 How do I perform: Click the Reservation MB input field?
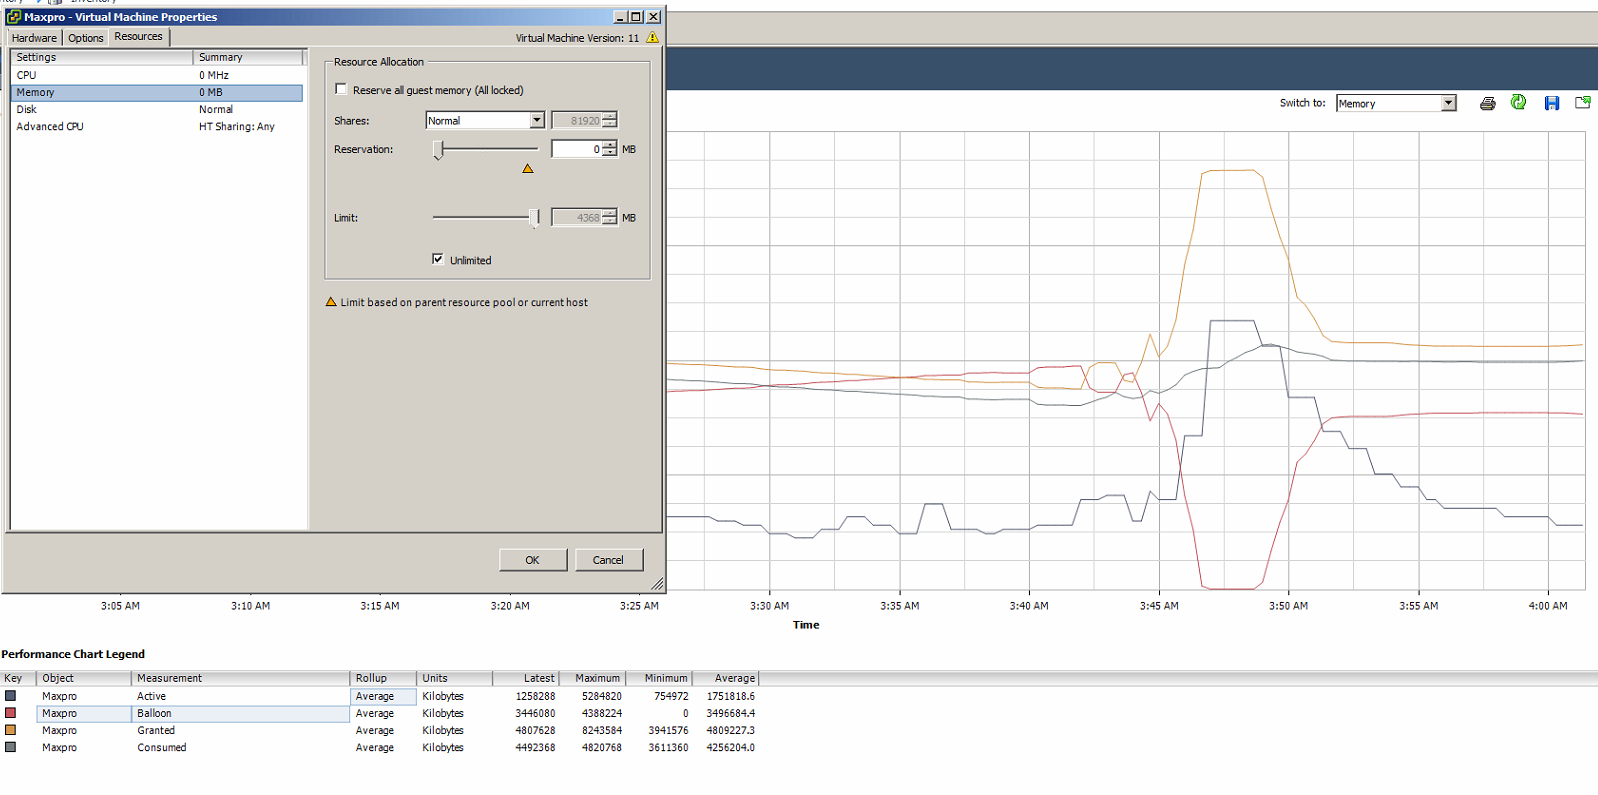click(x=576, y=149)
